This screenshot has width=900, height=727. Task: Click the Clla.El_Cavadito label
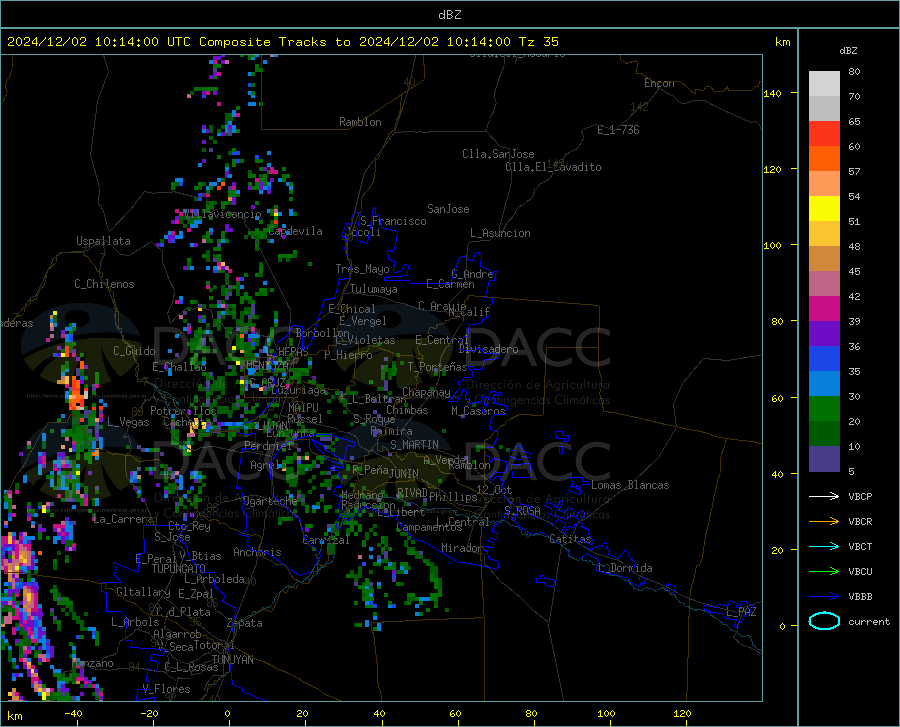tap(553, 167)
